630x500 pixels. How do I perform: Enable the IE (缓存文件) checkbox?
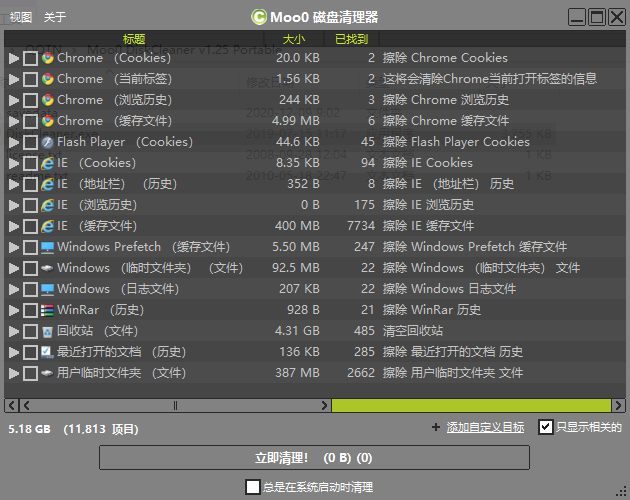30,226
